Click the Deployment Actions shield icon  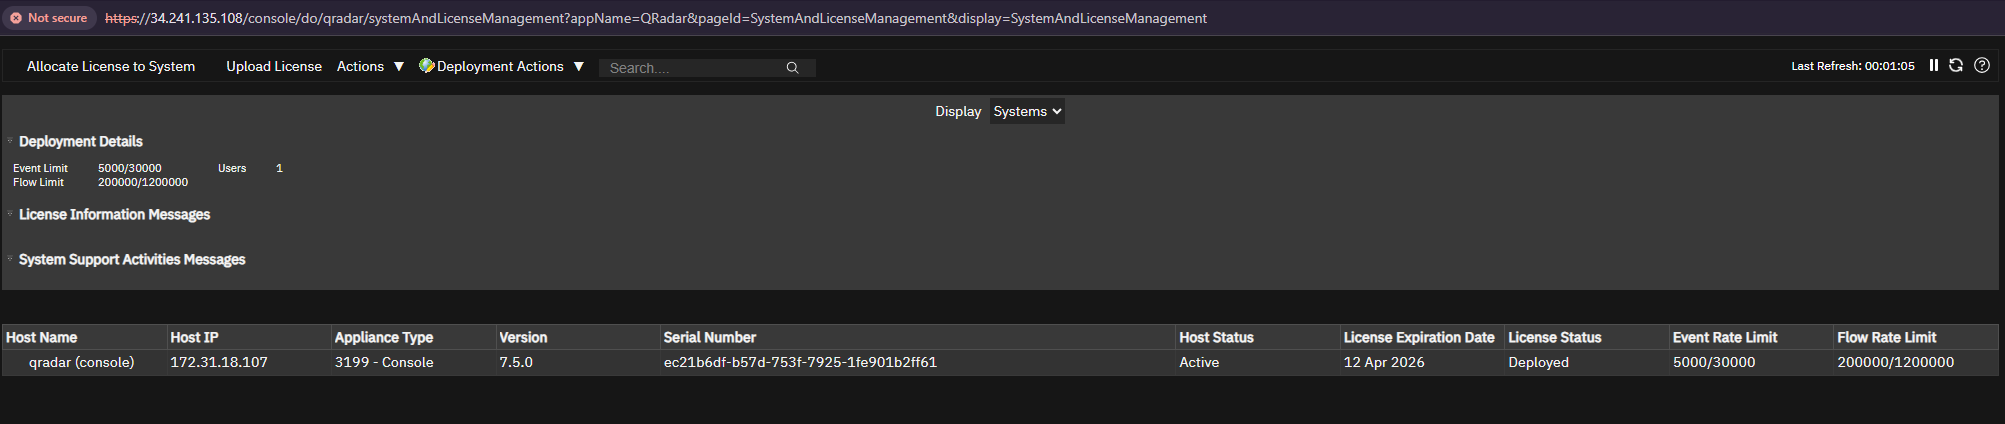(426, 66)
